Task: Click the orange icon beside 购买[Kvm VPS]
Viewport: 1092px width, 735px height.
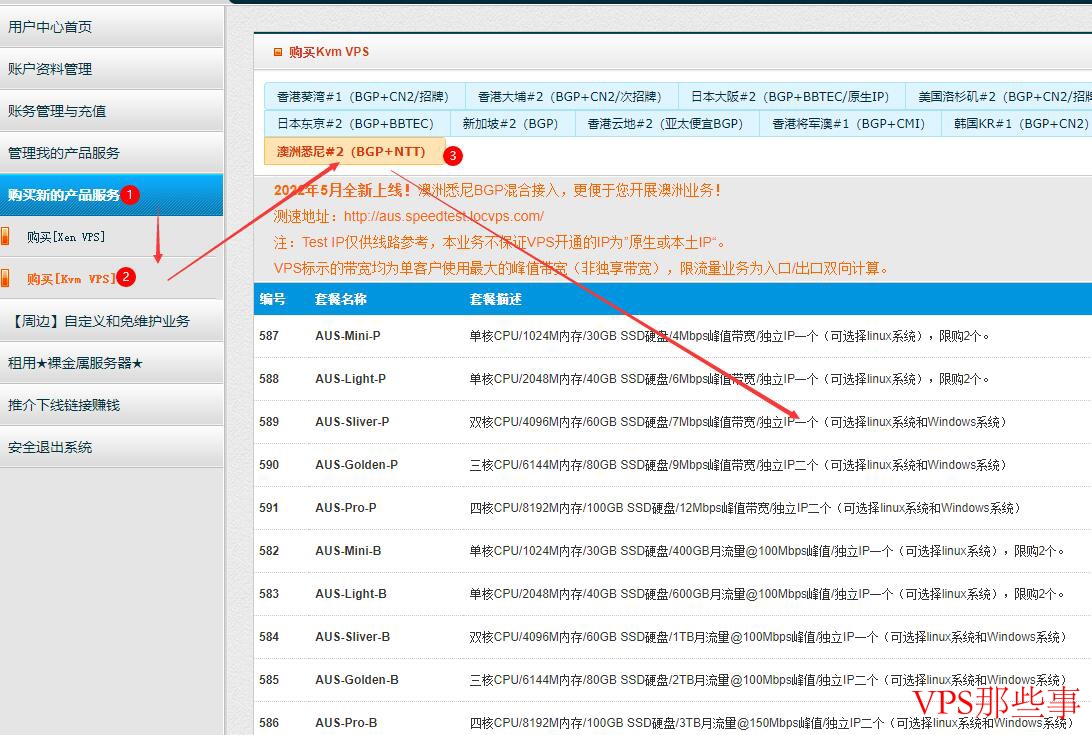Action: [5, 278]
